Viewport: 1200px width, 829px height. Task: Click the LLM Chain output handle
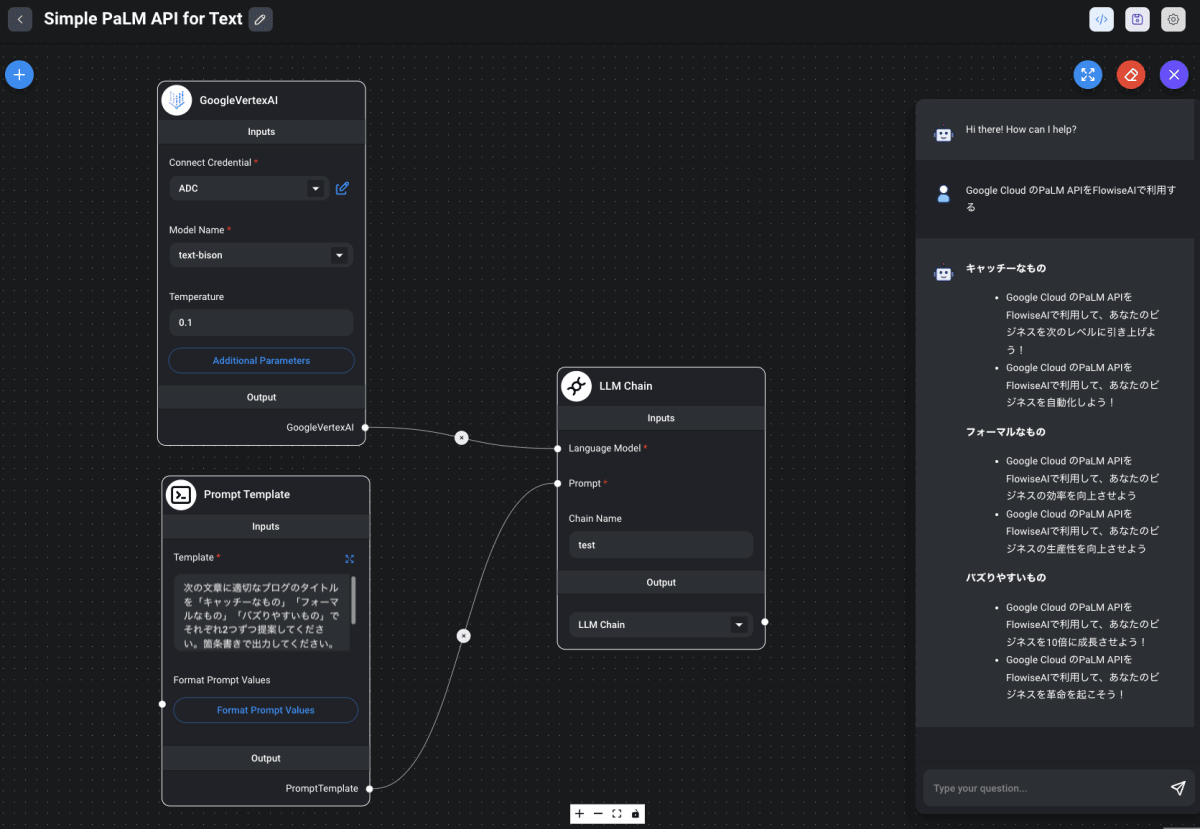[765, 621]
